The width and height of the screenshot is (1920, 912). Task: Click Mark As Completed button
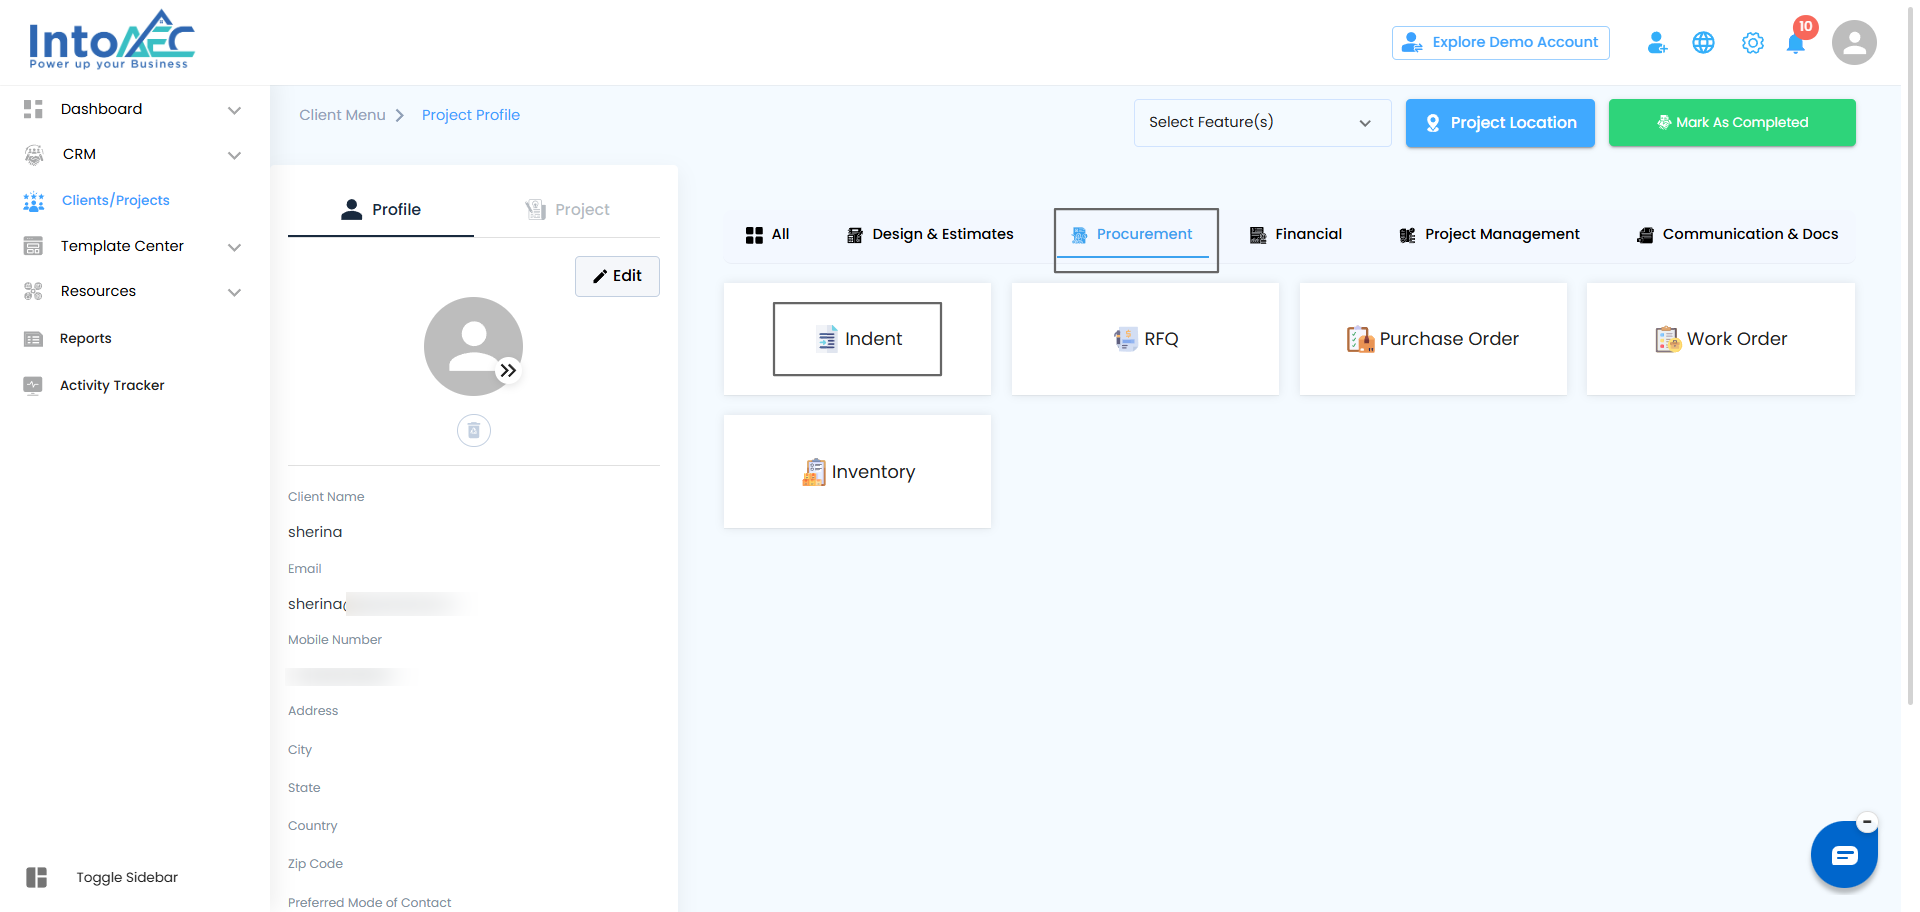coord(1732,123)
